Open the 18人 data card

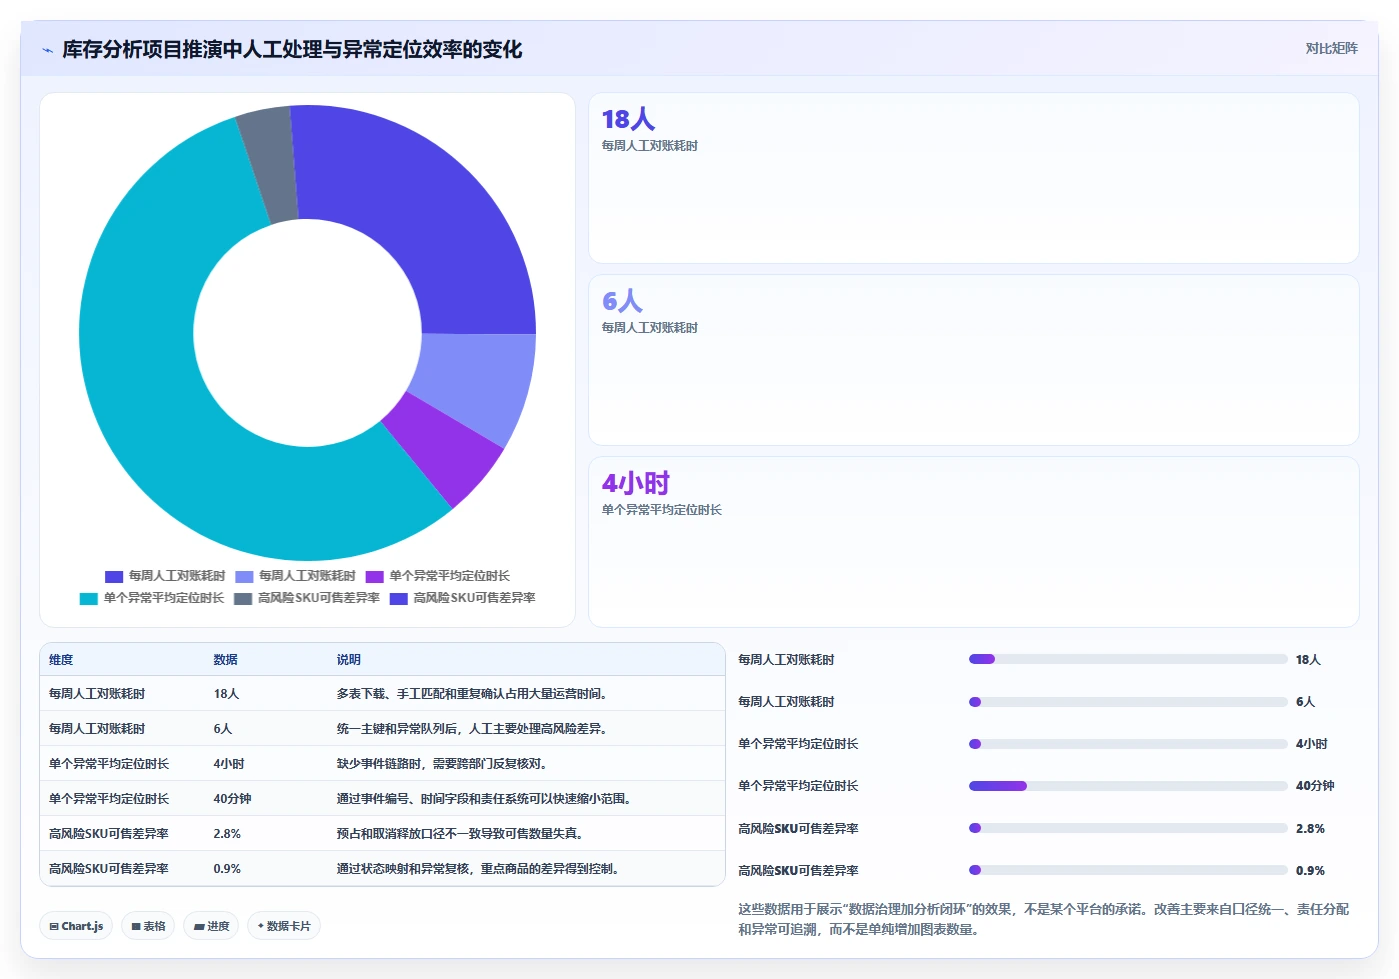[974, 178]
